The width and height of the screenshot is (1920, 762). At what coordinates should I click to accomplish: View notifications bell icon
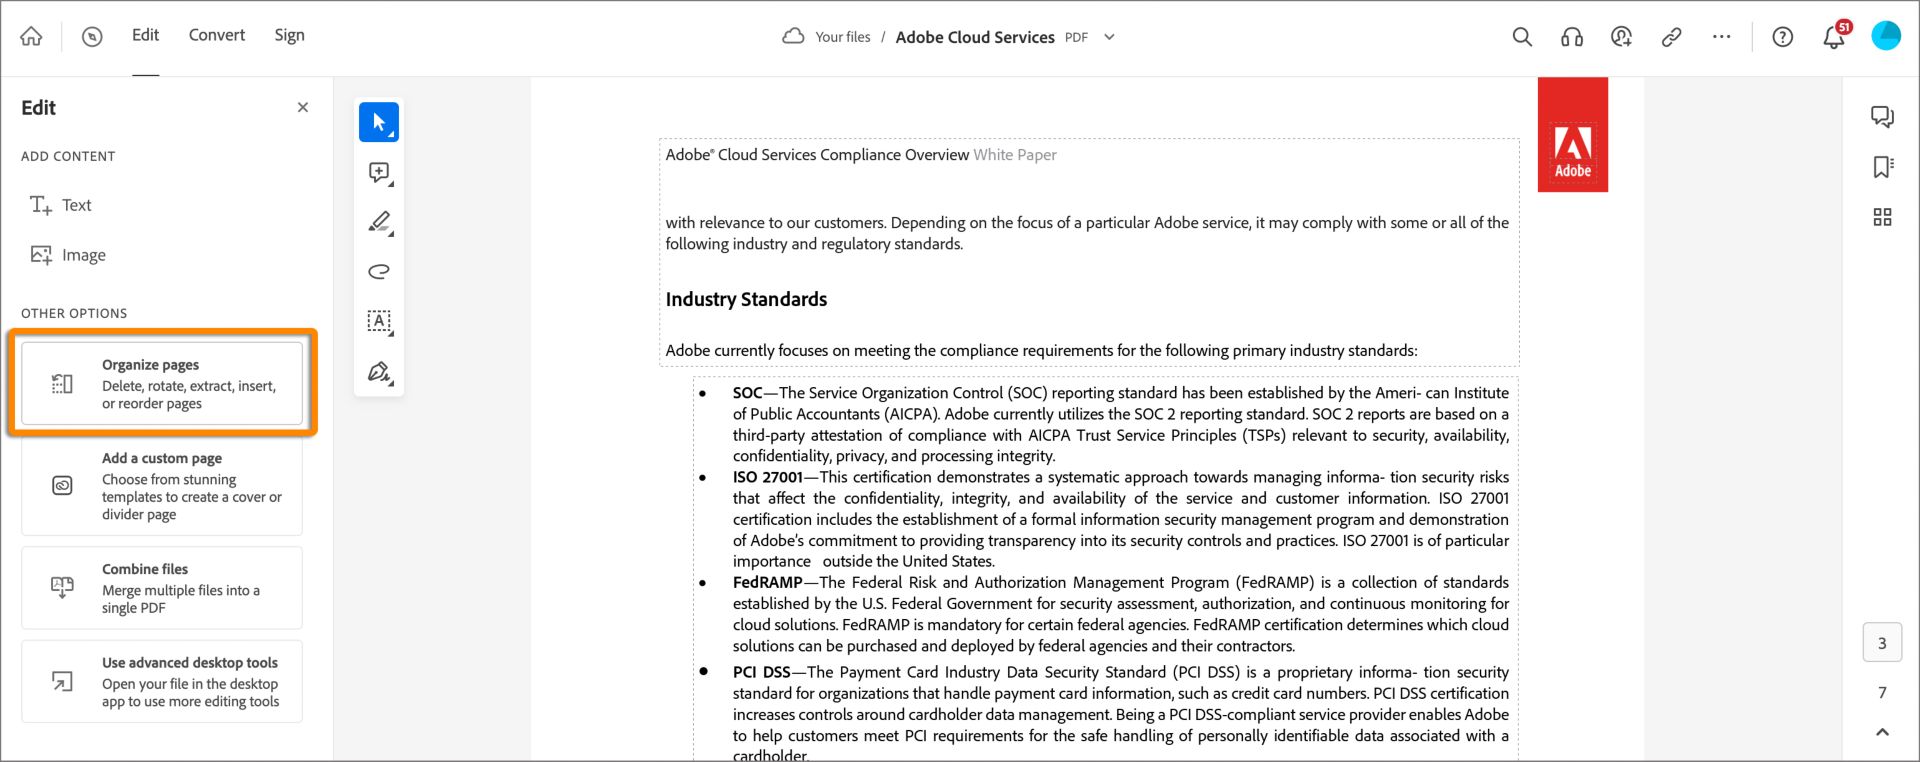[x=1835, y=37]
